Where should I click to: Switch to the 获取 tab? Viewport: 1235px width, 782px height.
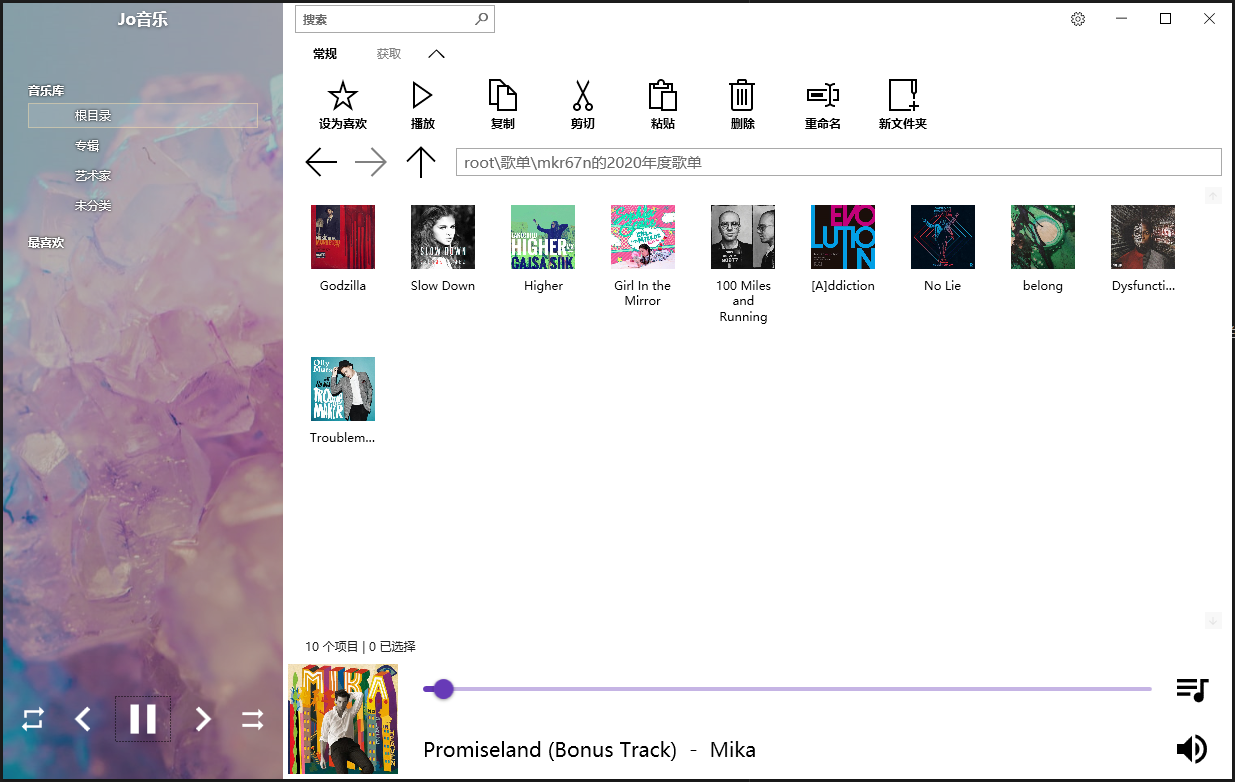pos(389,54)
